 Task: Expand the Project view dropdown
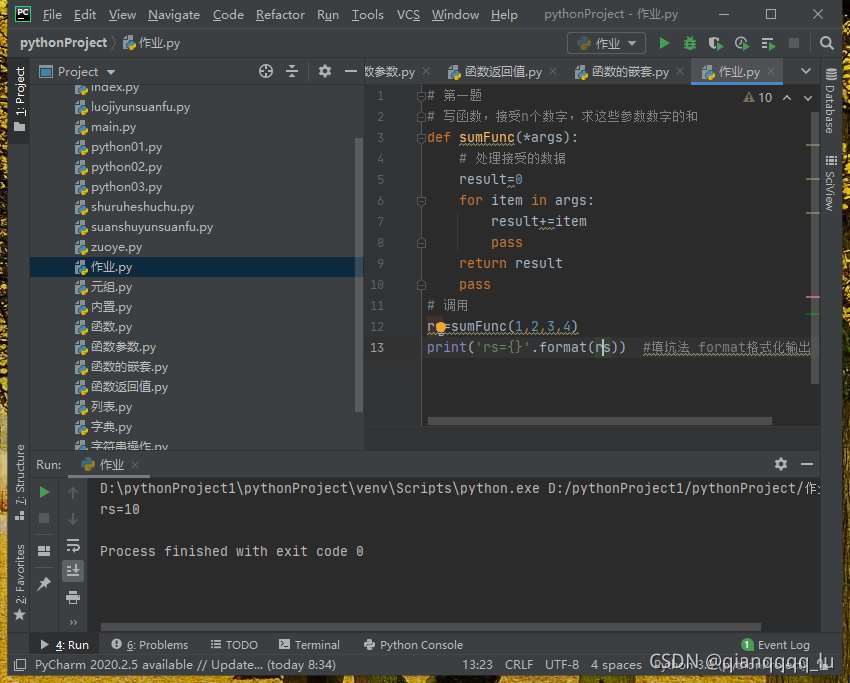click(110, 72)
